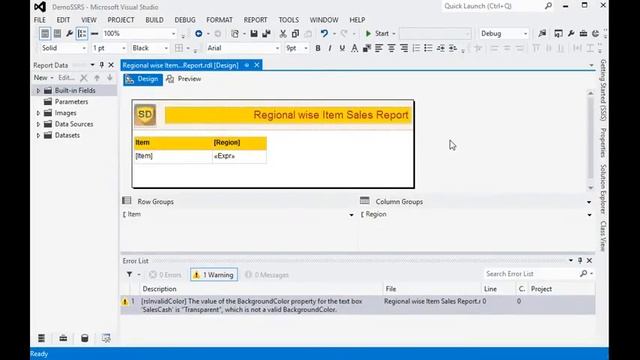
Task: Apply numbered list formatting
Action: (x=416, y=48)
